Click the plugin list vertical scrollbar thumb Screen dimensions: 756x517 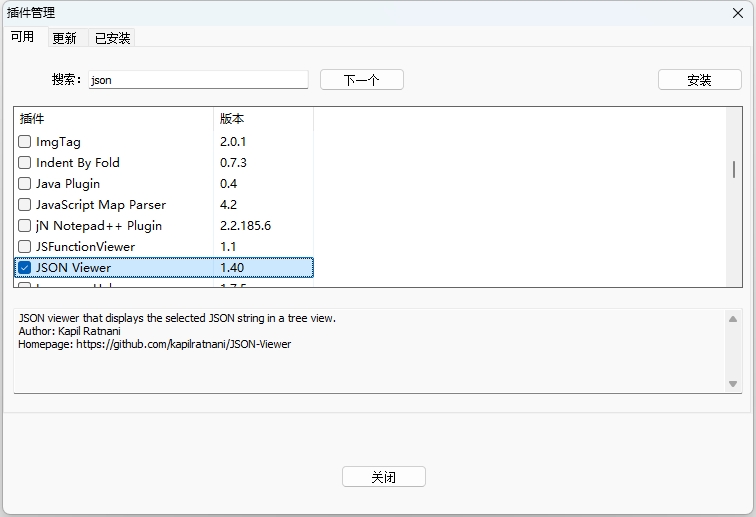click(734, 169)
